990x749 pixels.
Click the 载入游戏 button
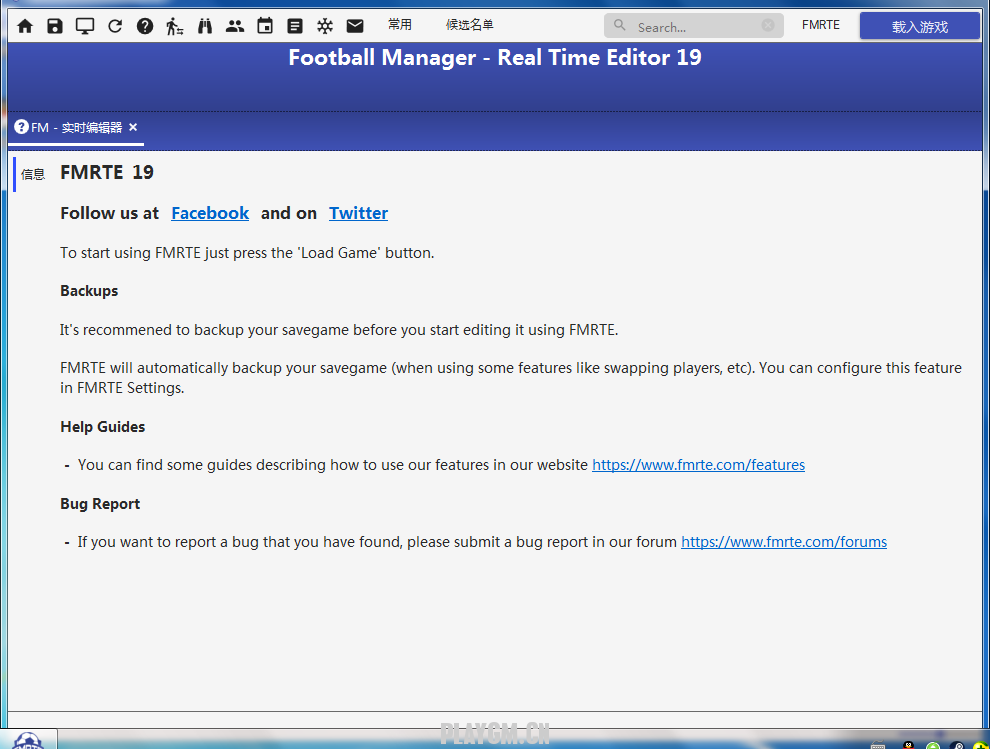[x=920, y=27]
